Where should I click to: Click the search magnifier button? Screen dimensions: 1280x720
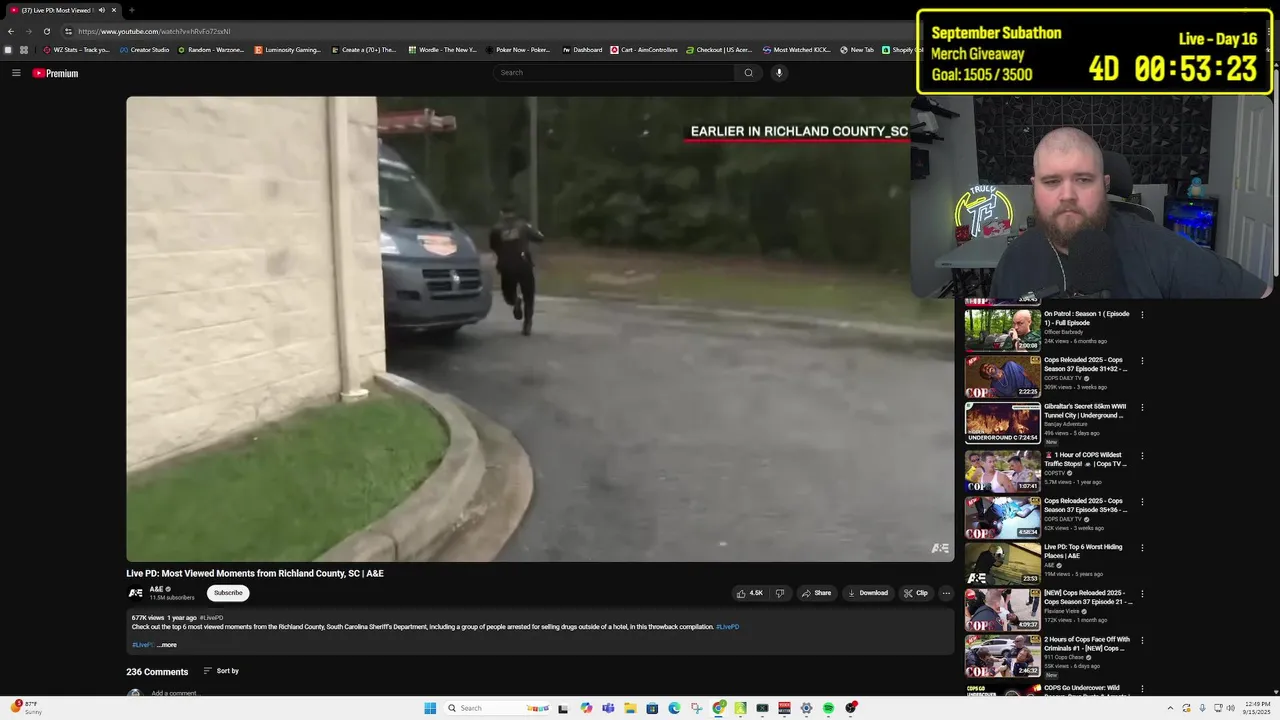748,73
